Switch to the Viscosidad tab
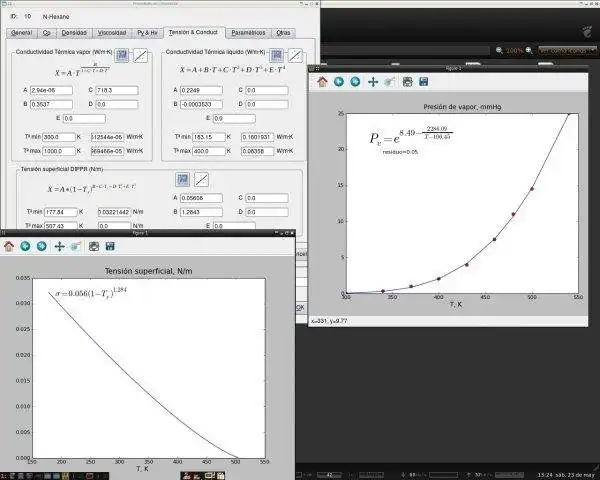The image size is (600, 480). (x=112, y=33)
